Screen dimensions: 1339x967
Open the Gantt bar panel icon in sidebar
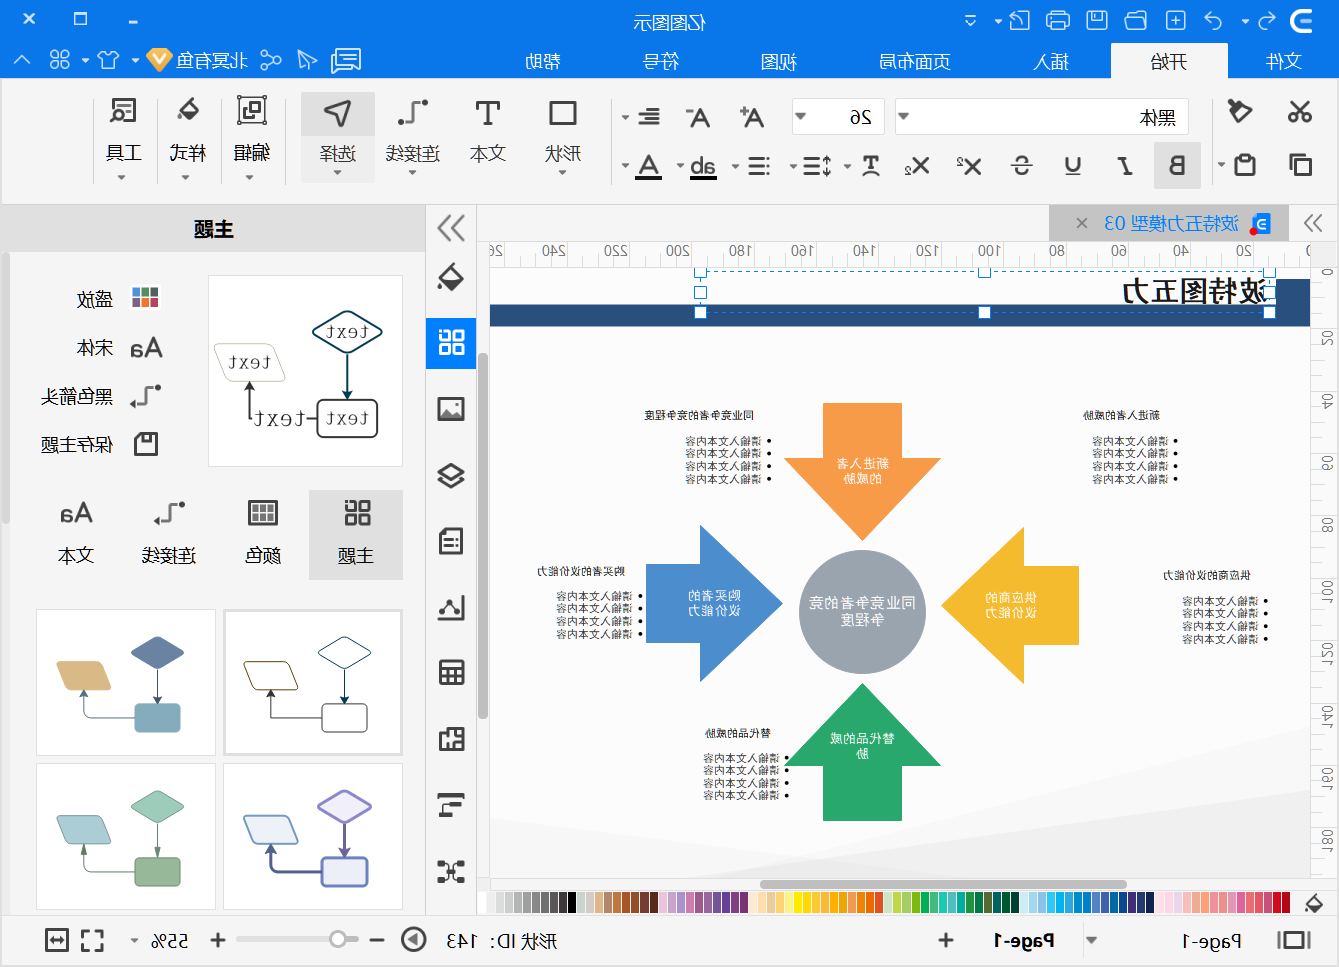point(451,805)
